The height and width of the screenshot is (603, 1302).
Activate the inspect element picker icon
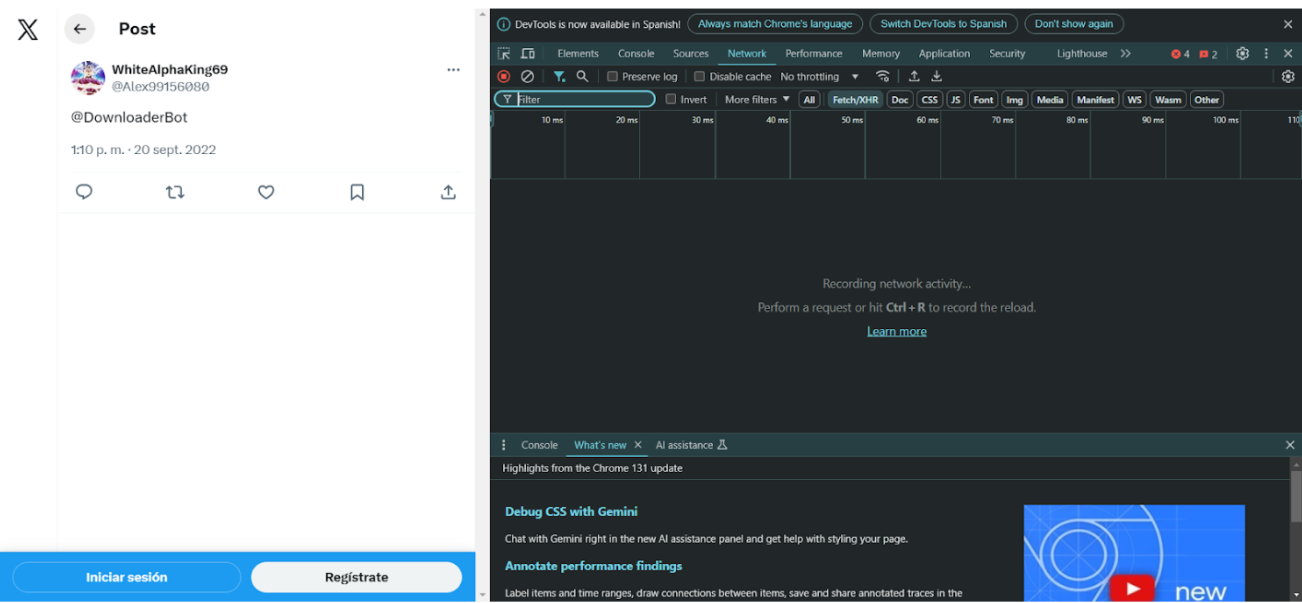[504, 54]
